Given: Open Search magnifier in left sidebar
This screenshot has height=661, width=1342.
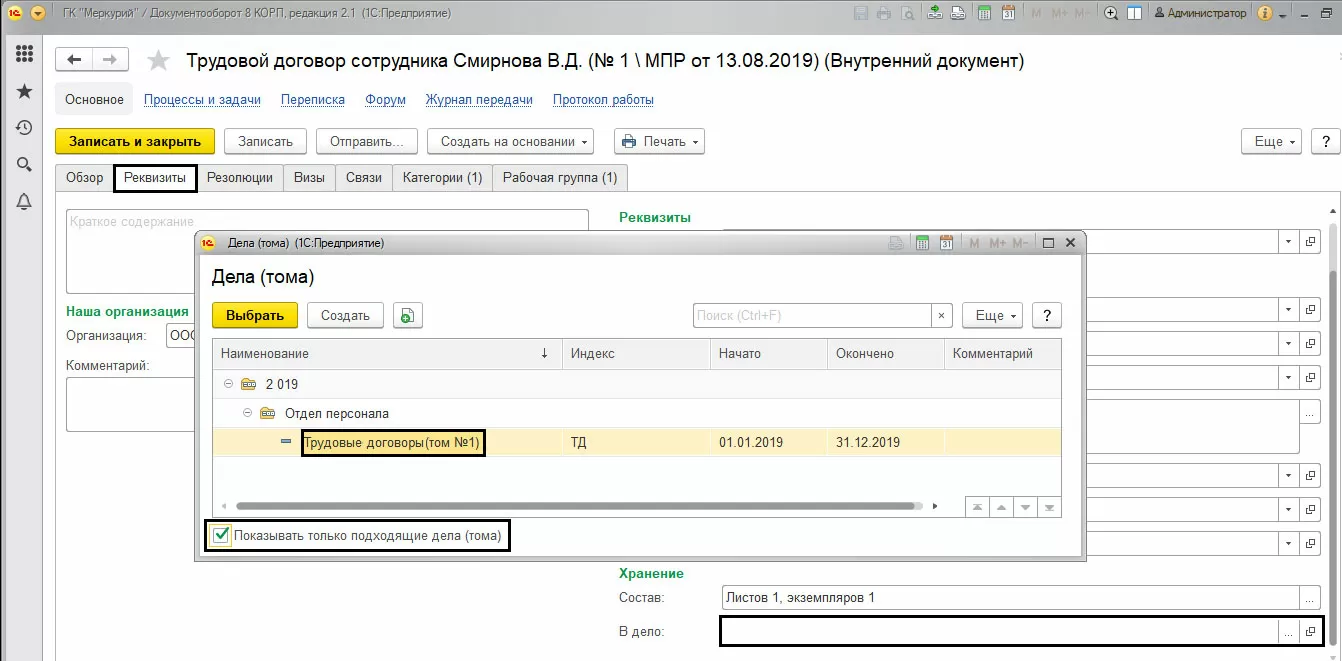Looking at the screenshot, I should point(24,165).
